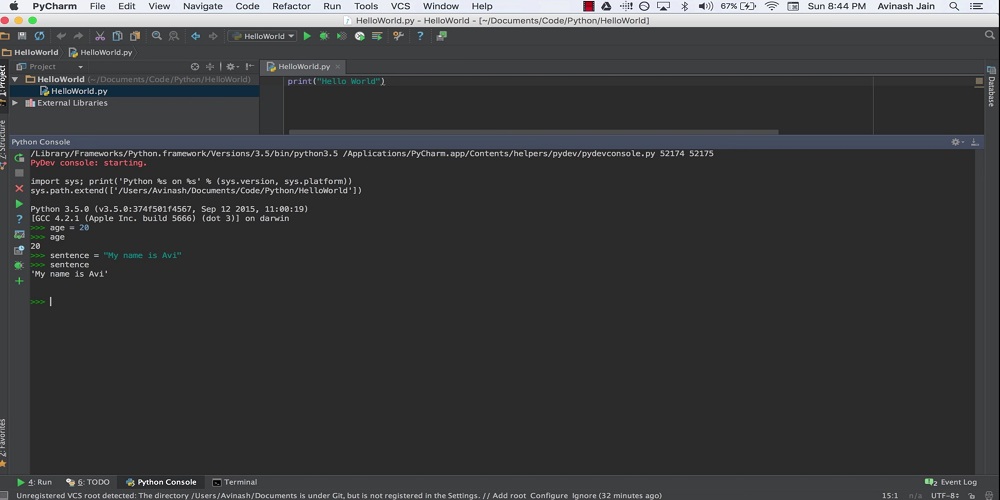1000x500 pixels.
Task: Click Ignore link in status bar
Action: (584, 496)
